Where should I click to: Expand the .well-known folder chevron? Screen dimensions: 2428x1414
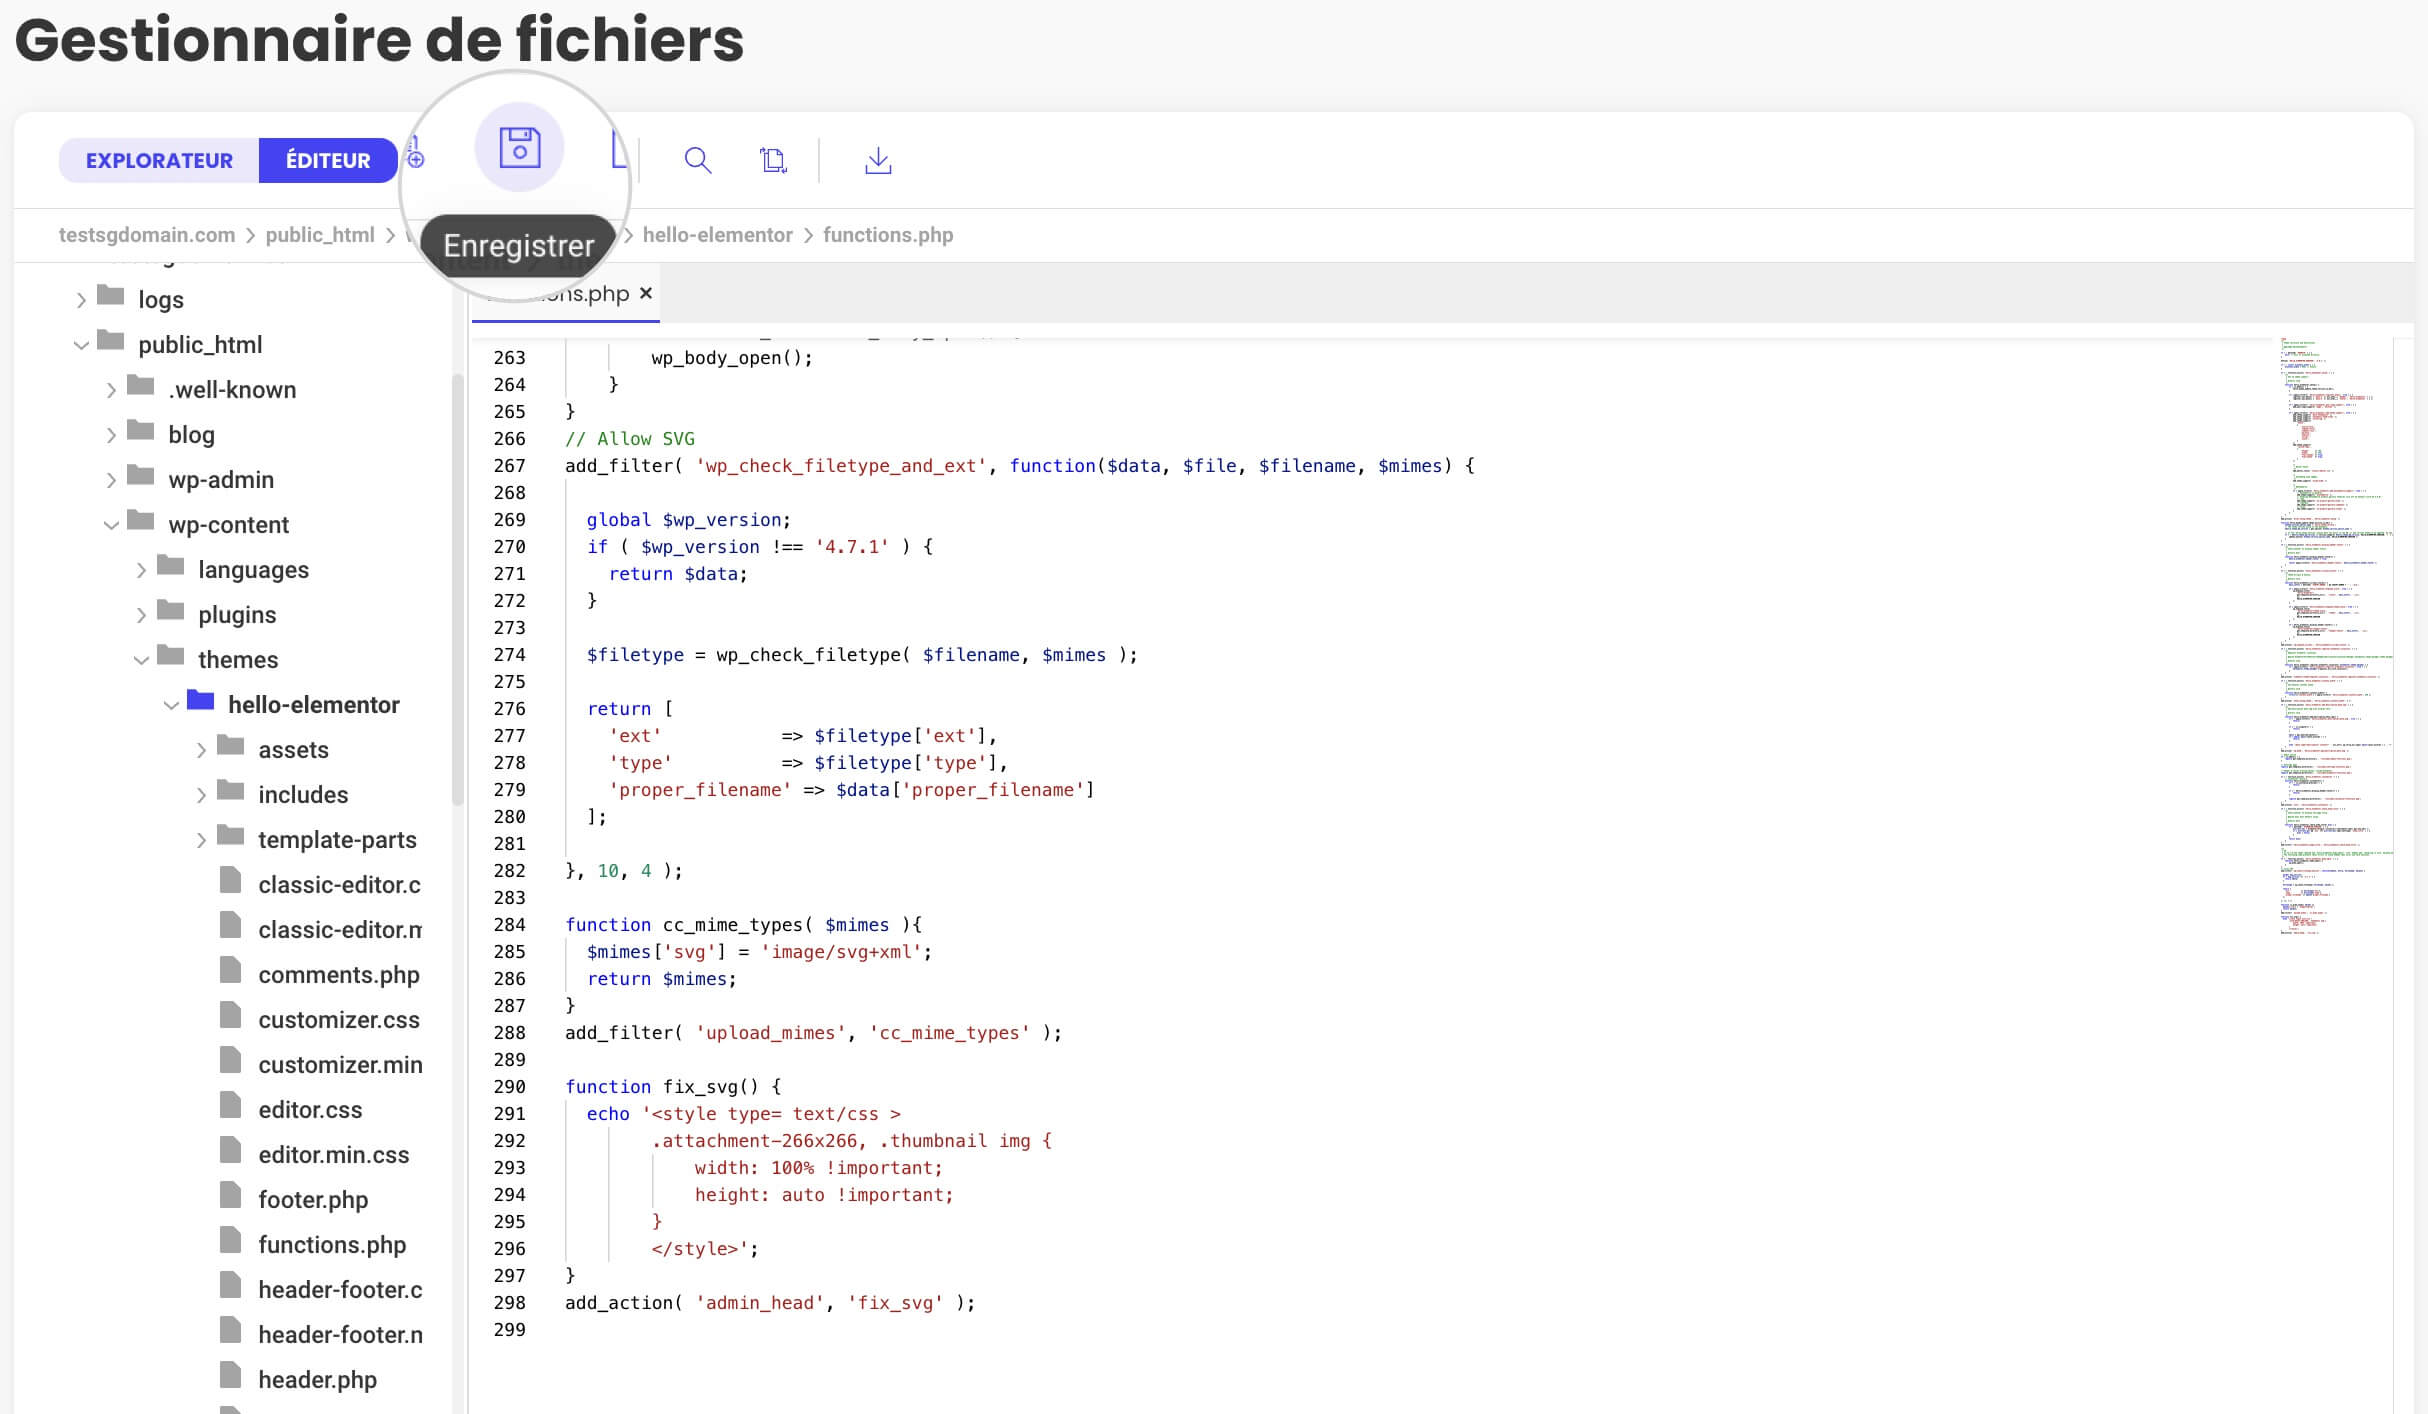111,390
